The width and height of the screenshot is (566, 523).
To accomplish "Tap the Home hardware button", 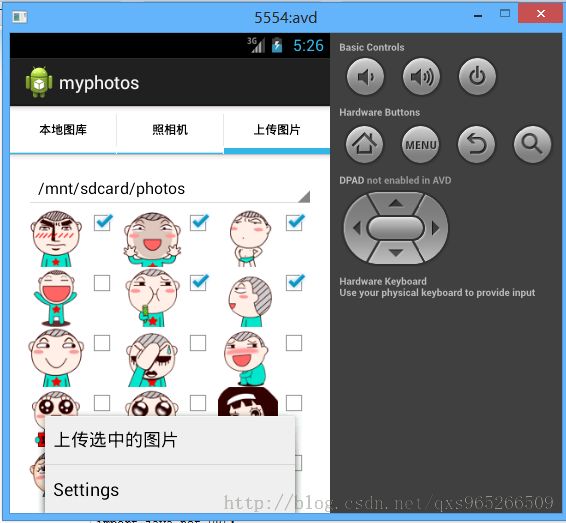I will 364,144.
